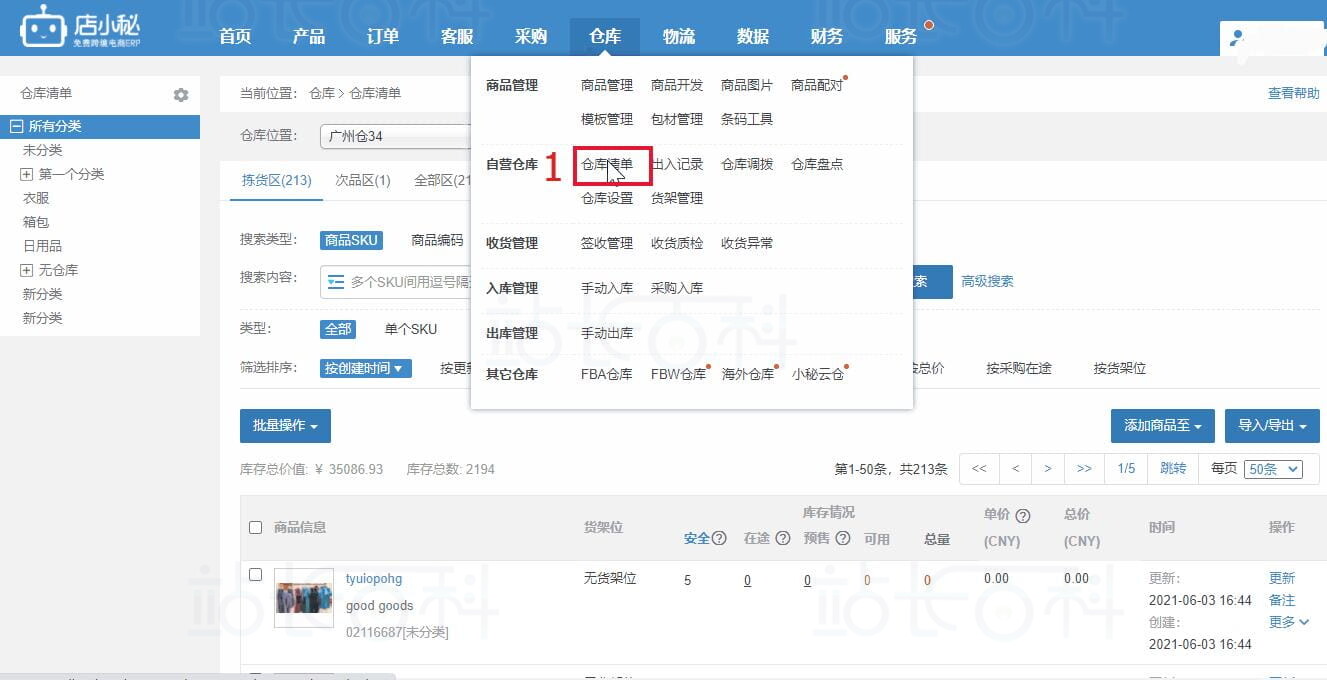1327x680 pixels.
Task: Click the thumbnail image of good goods product
Action: pos(304,597)
